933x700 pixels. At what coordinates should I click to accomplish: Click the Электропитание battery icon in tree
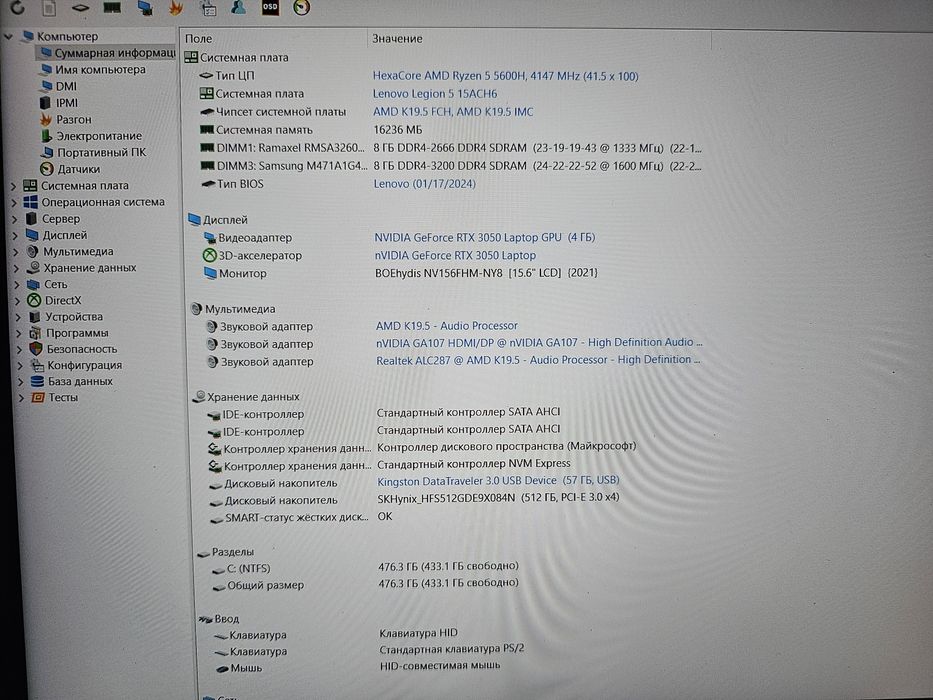coord(47,136)
